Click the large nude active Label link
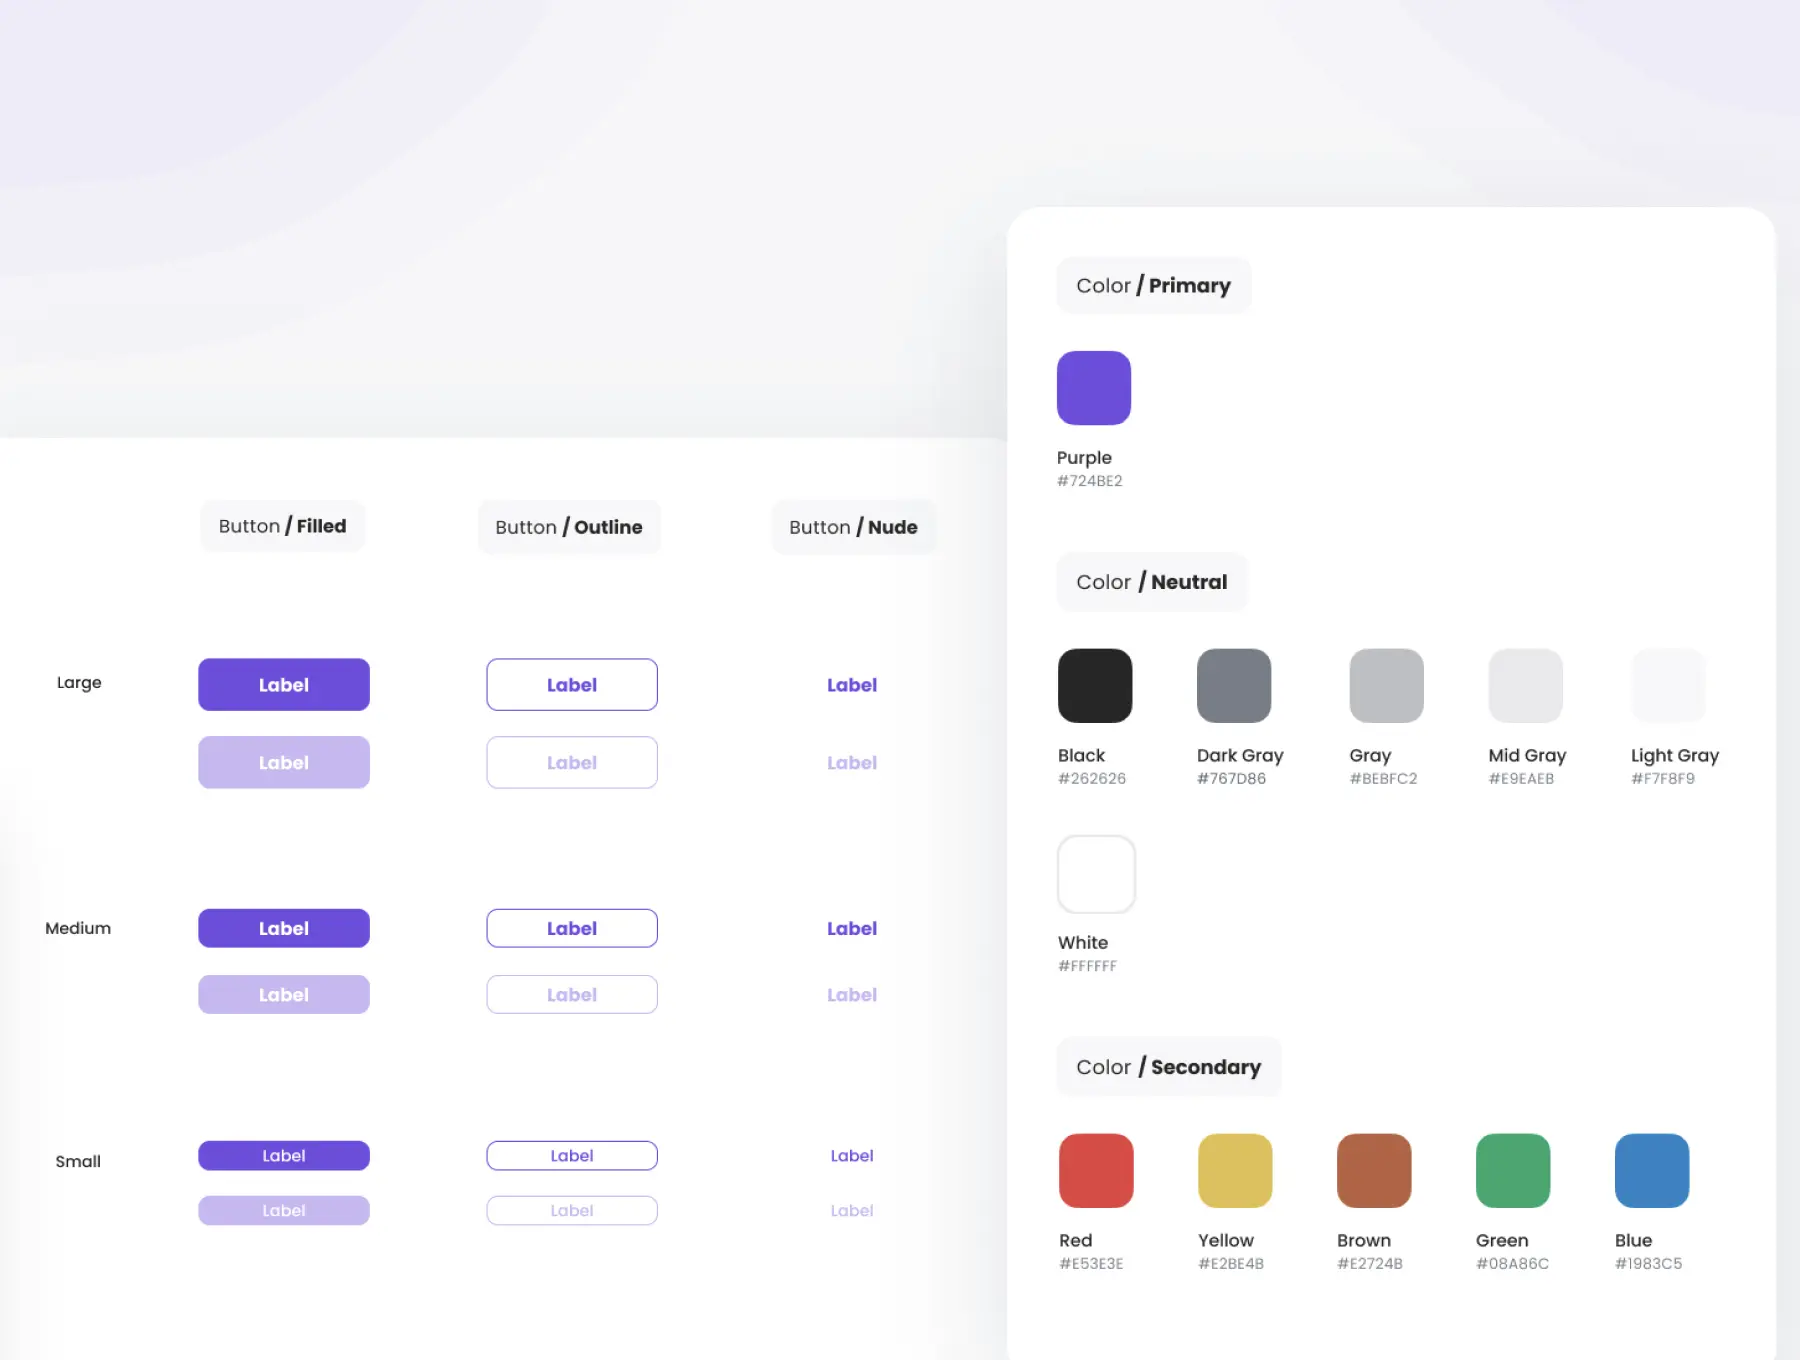The image size is (1800, 1360). (851, 685)
